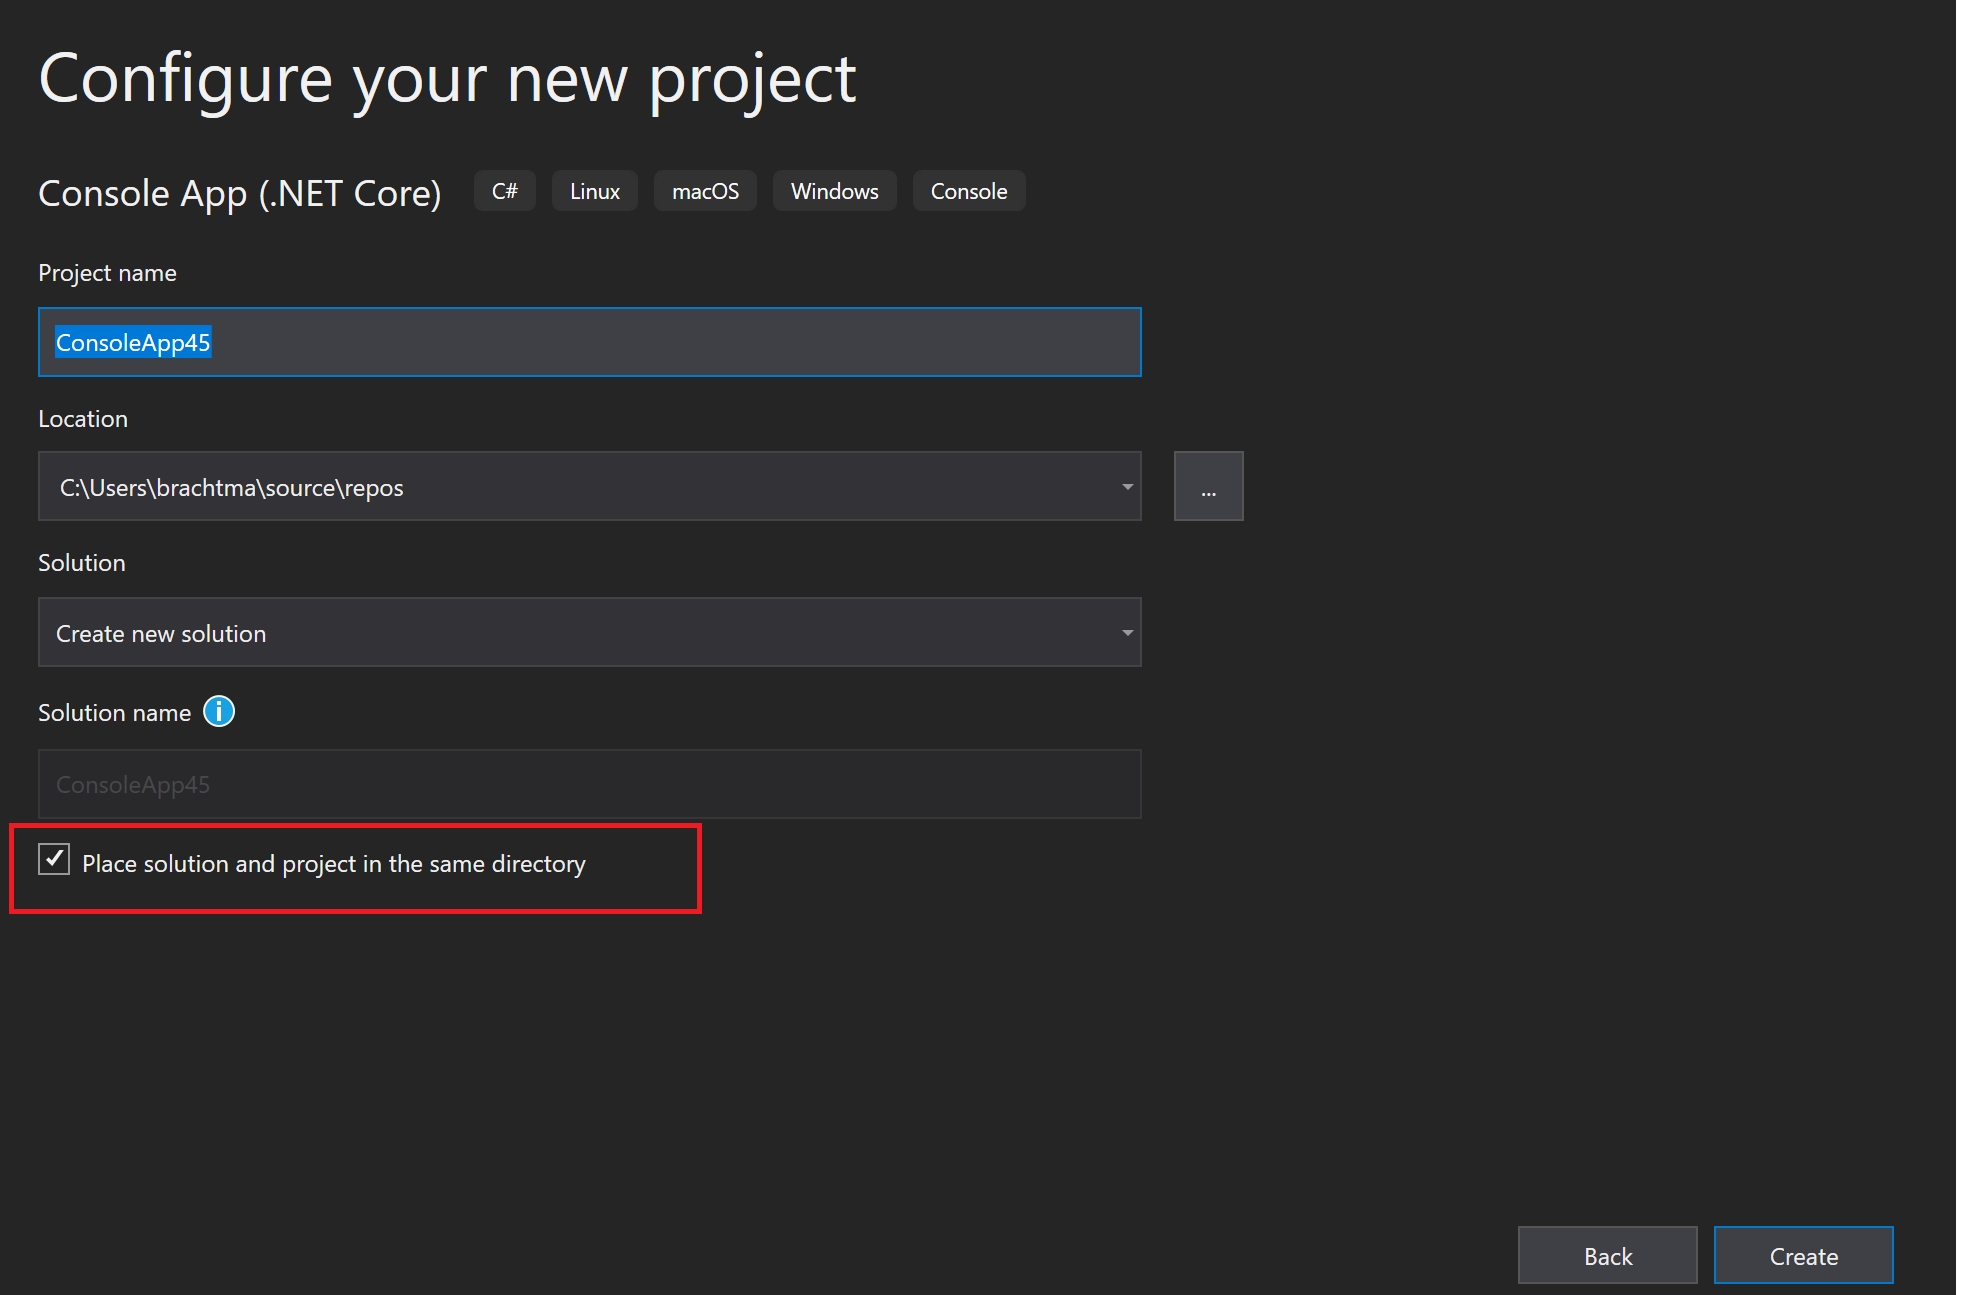Image resolution: width=1961 pixels, height=1295 pixels.
Task: Click the macOS platform tag
Action: click(x=705, y=190)
